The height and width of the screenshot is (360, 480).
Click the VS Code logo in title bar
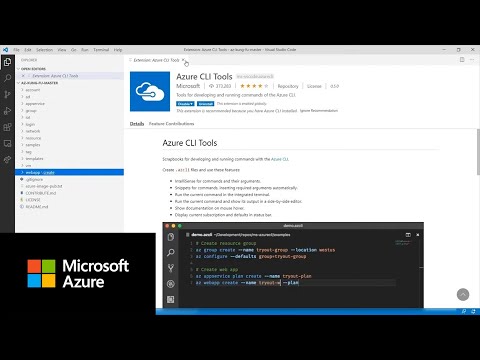coord(5,50)
